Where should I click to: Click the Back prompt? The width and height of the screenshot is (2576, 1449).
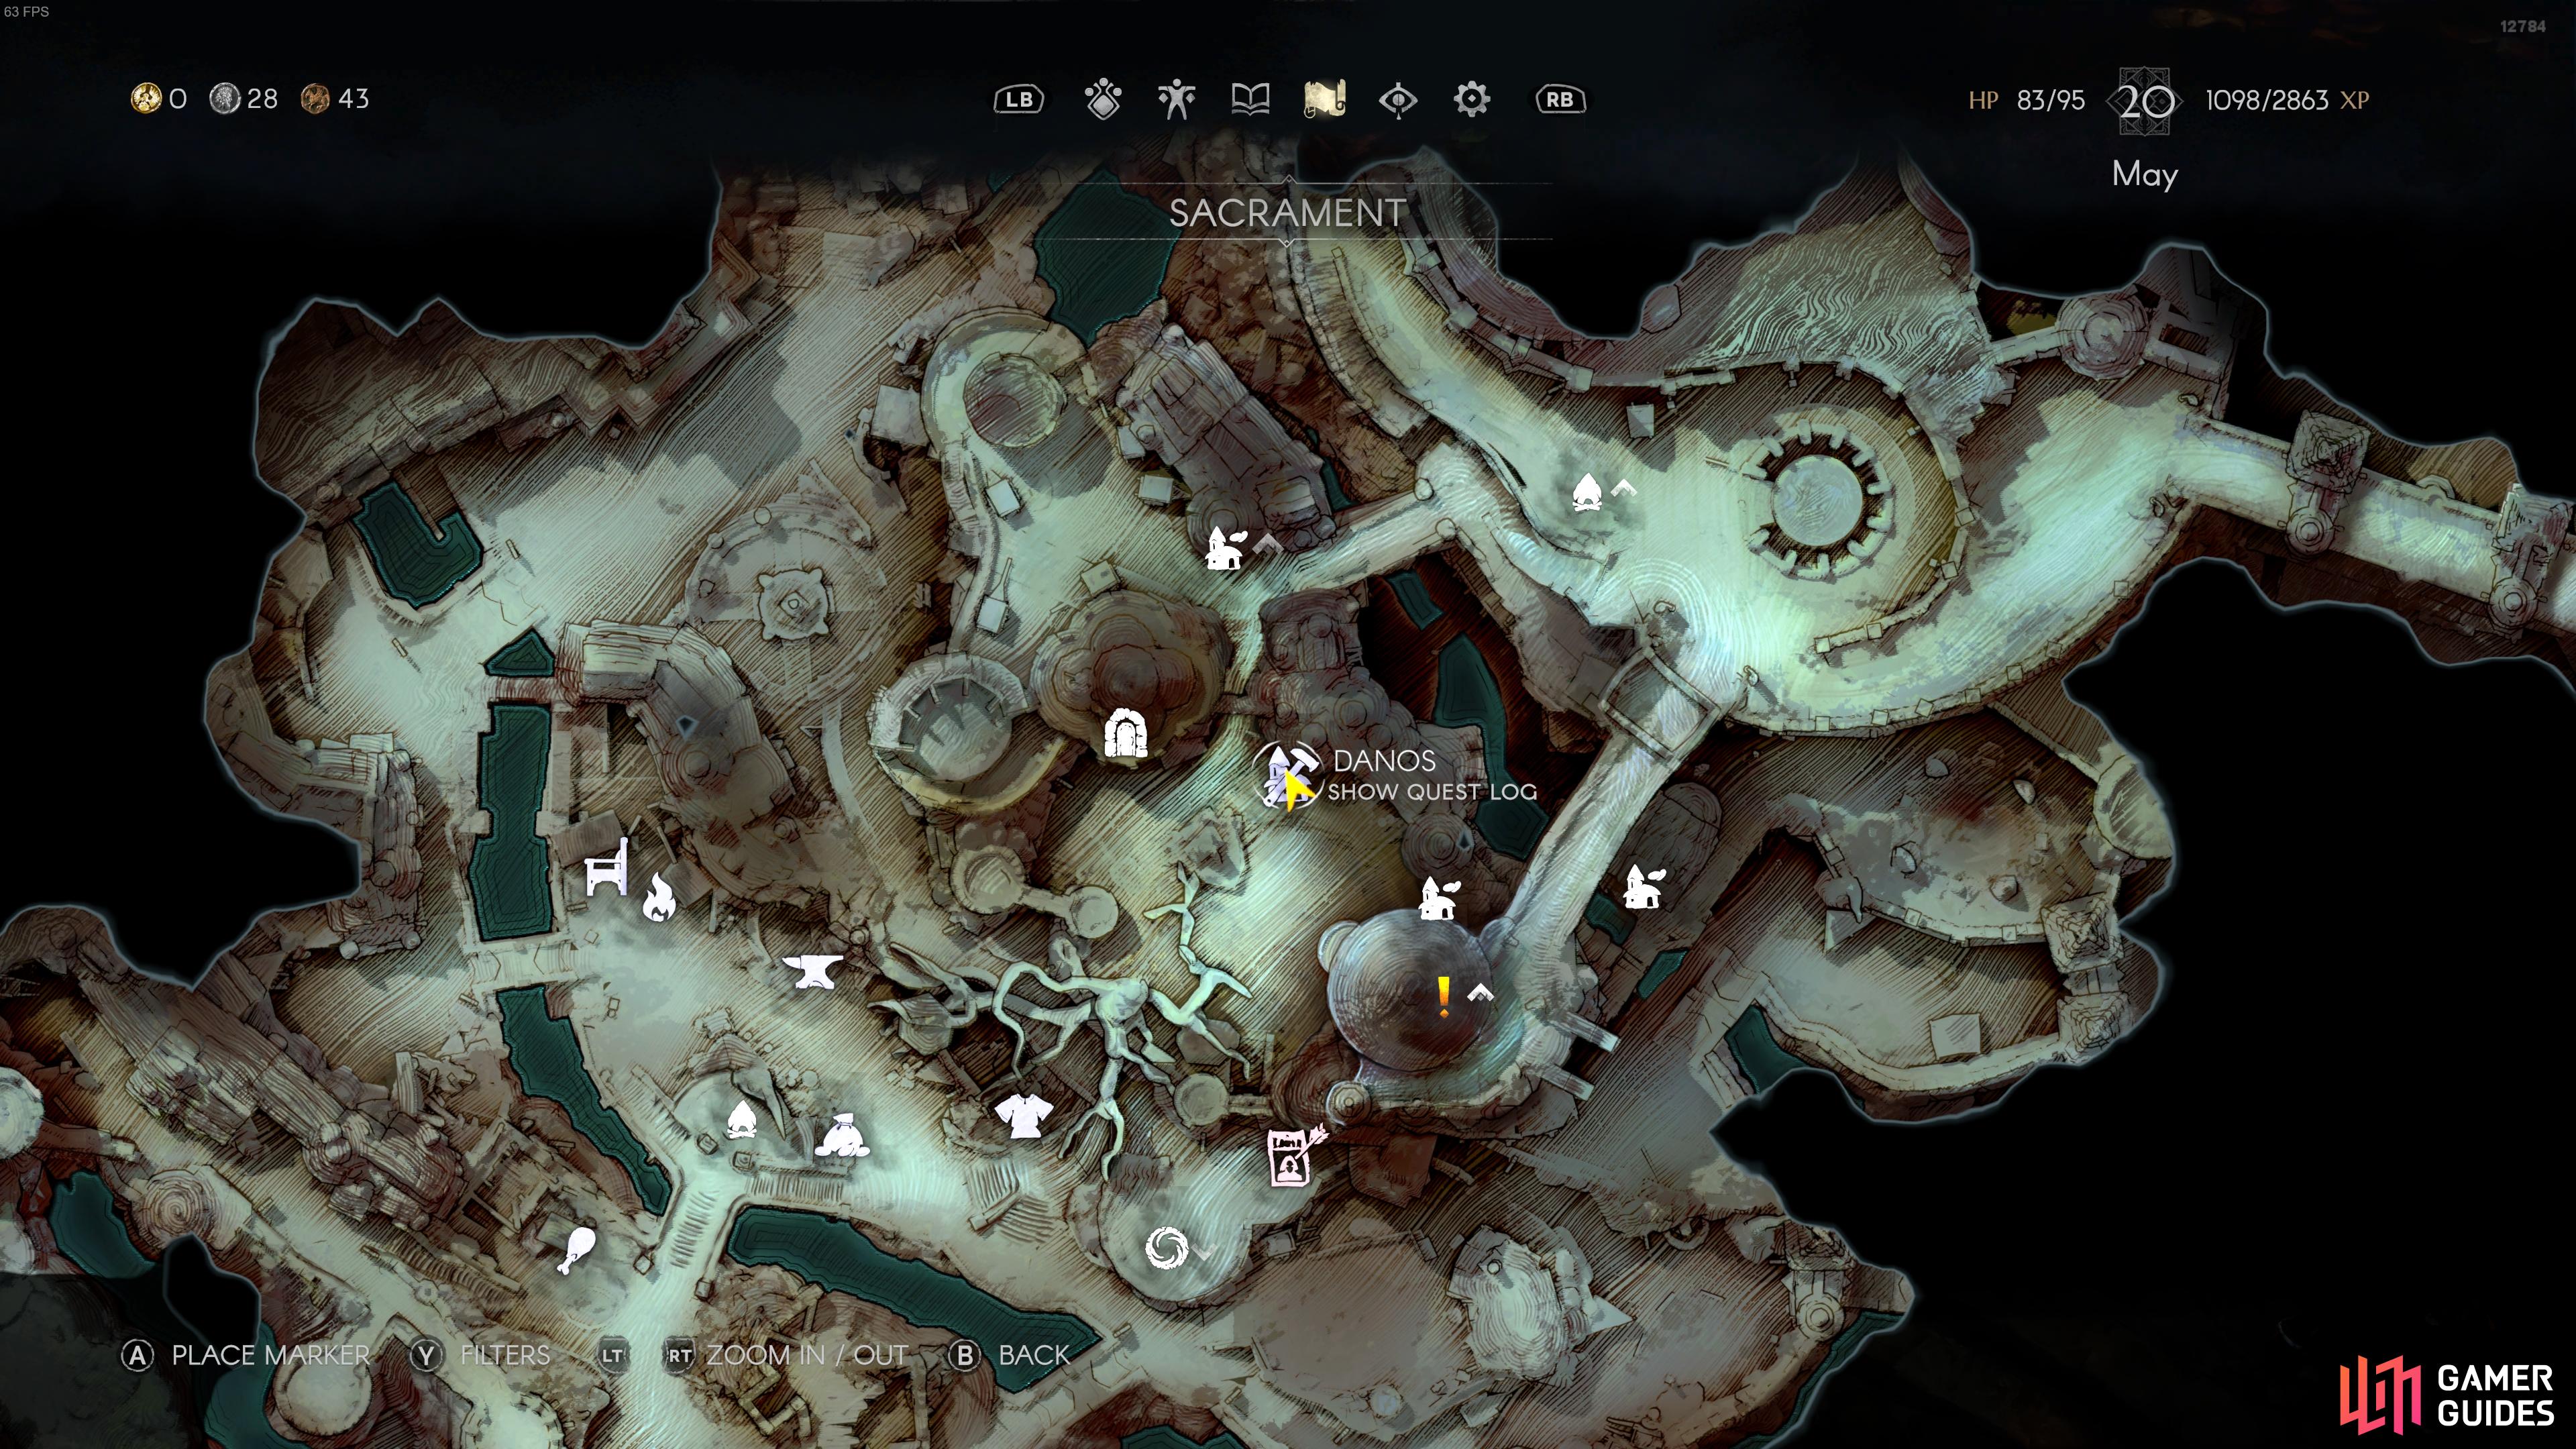1010,1355
